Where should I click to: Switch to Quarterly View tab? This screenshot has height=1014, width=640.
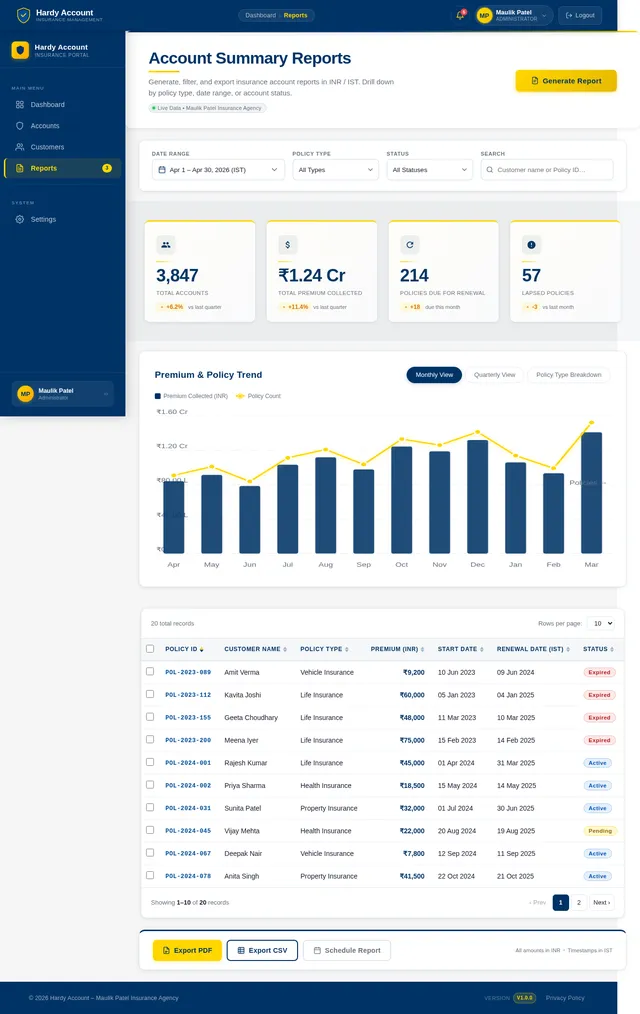[x=494, y=375]
